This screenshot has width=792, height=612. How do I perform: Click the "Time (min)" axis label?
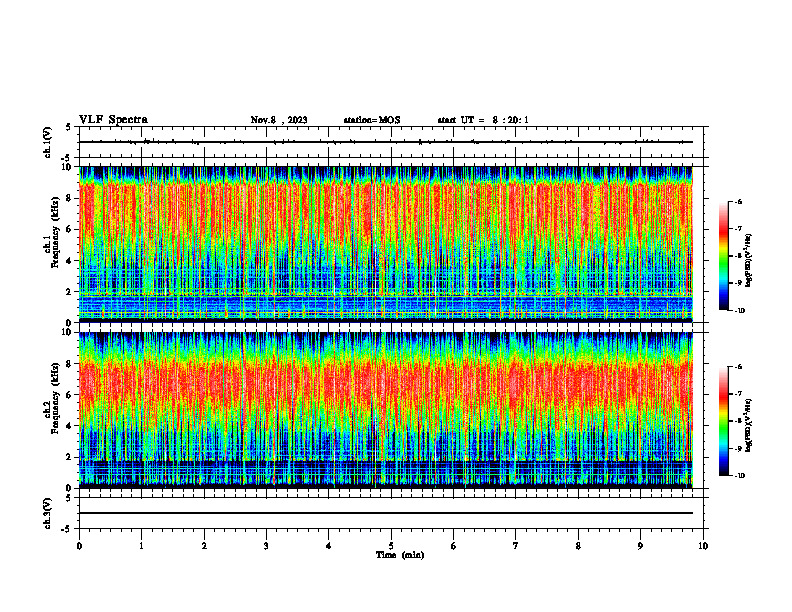(400, 555)
